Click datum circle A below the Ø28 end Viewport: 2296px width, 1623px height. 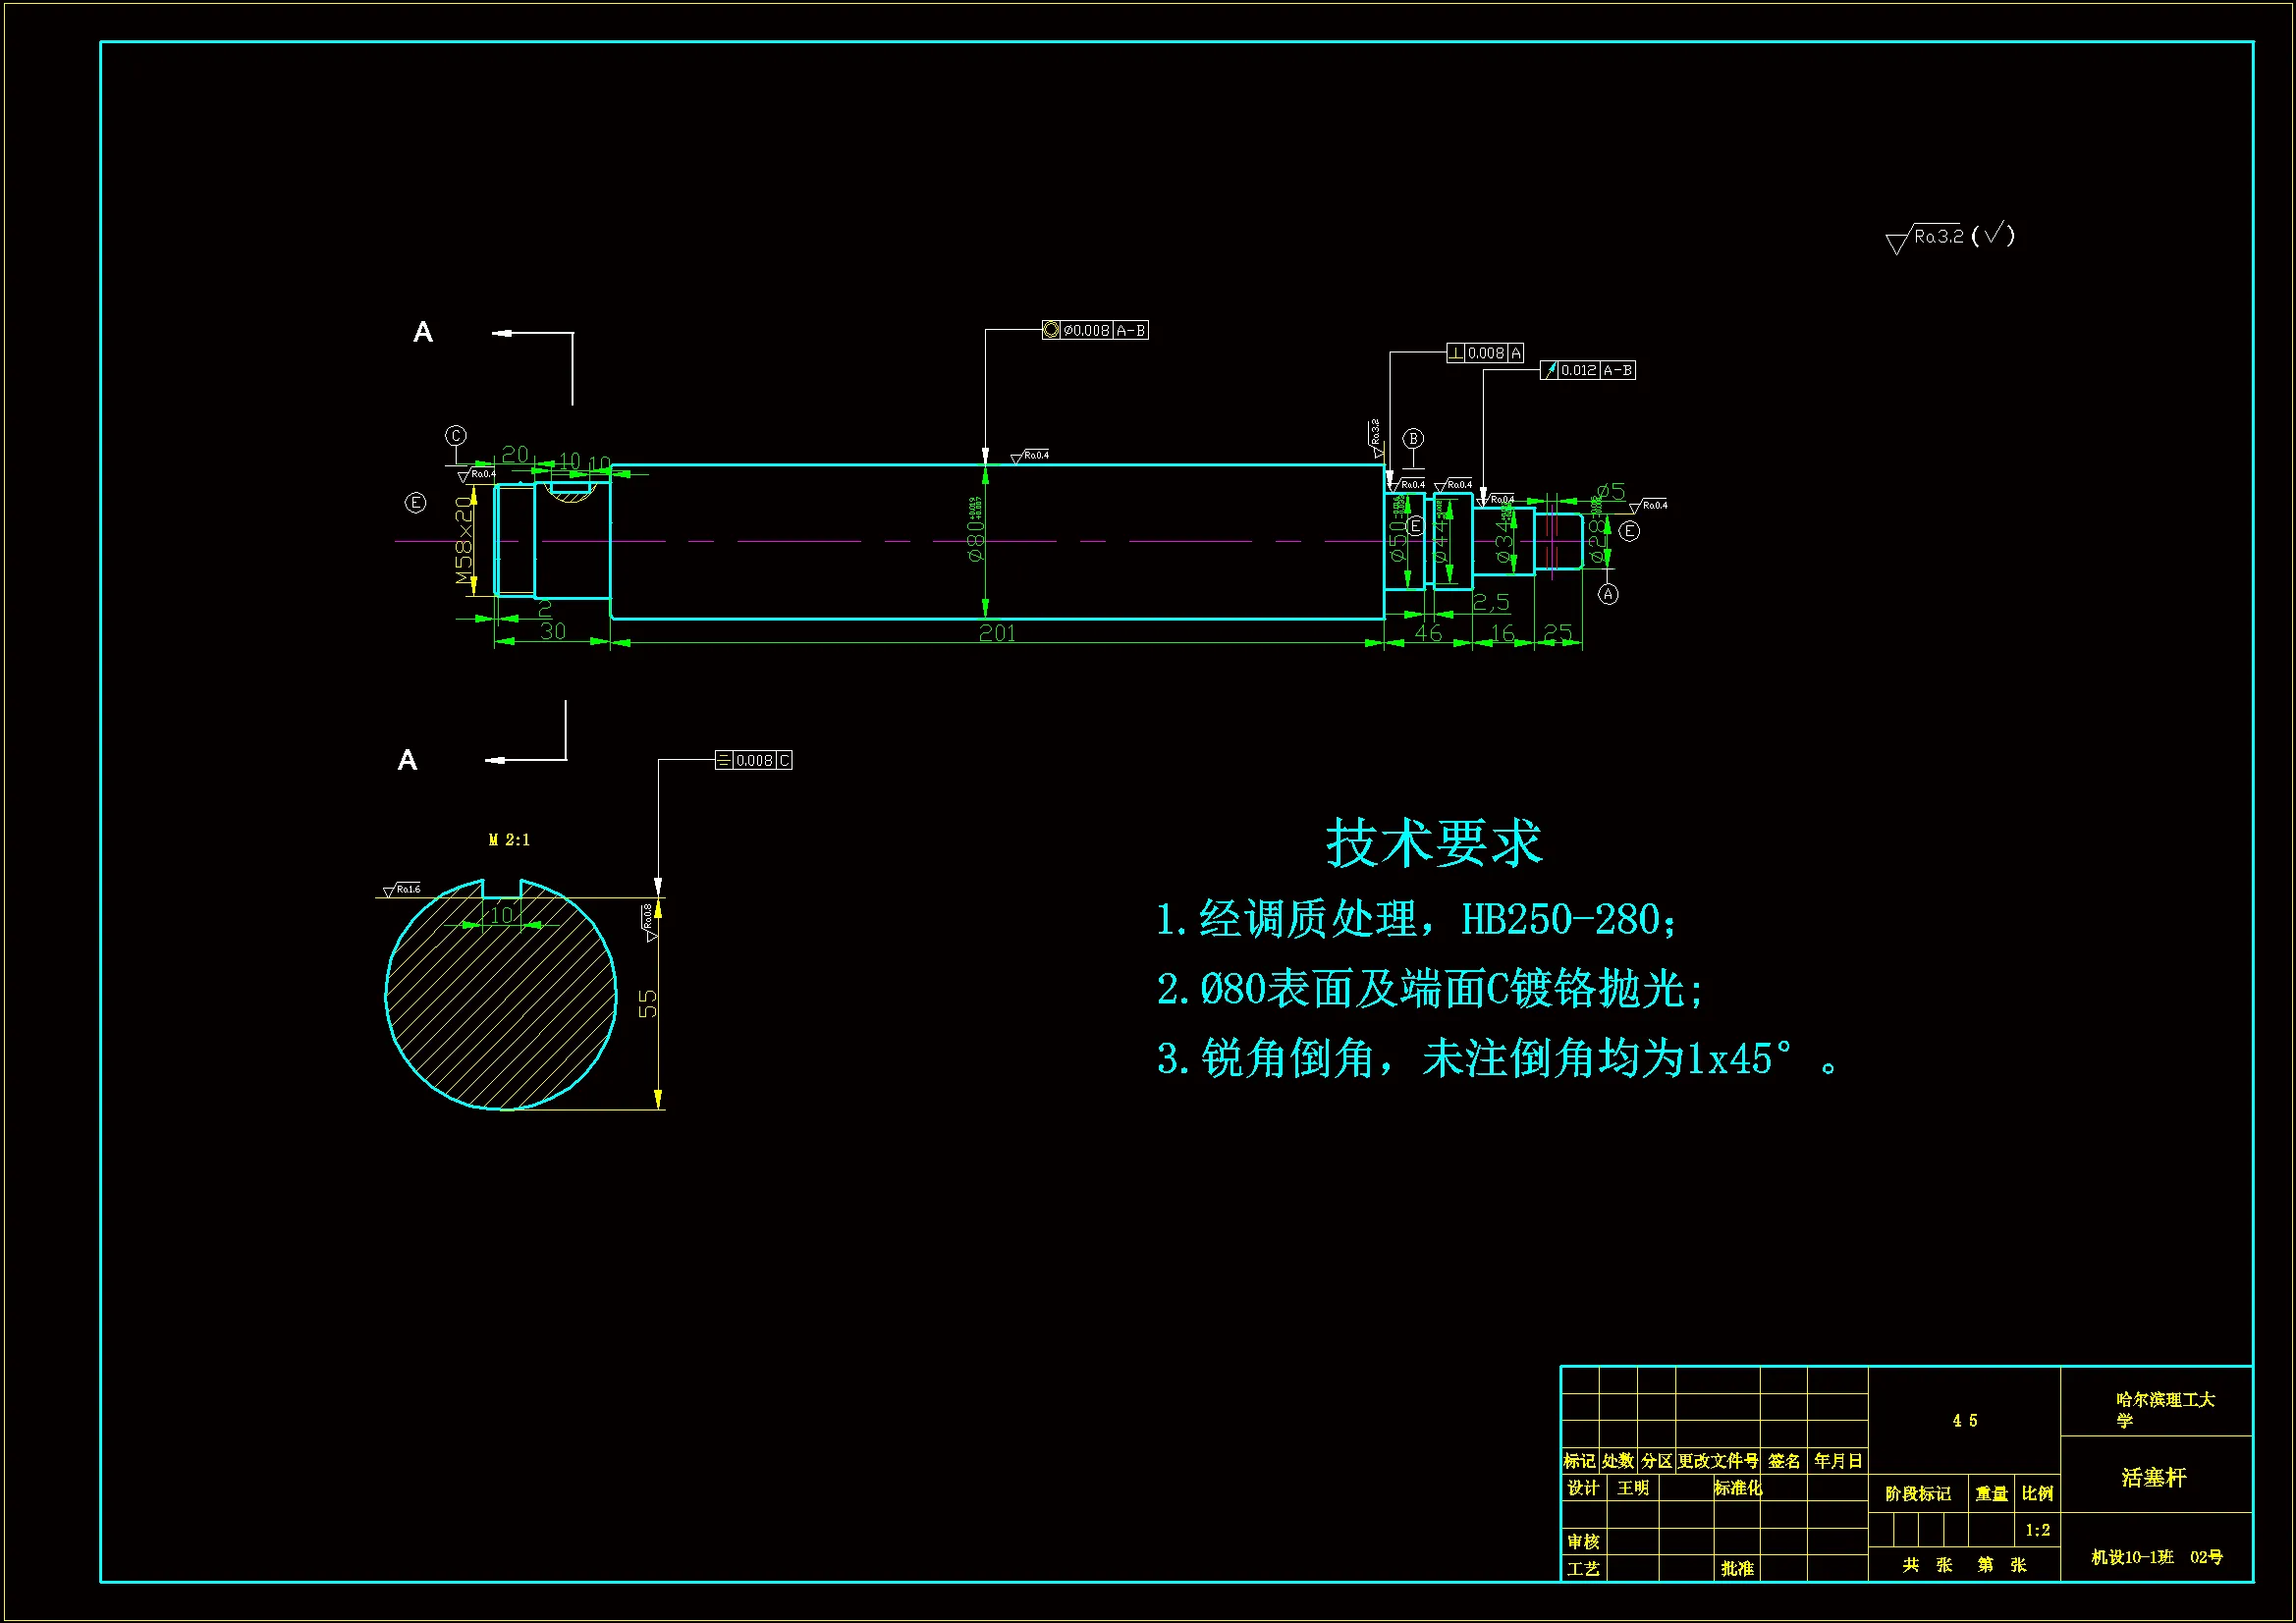click(1608, 595)
